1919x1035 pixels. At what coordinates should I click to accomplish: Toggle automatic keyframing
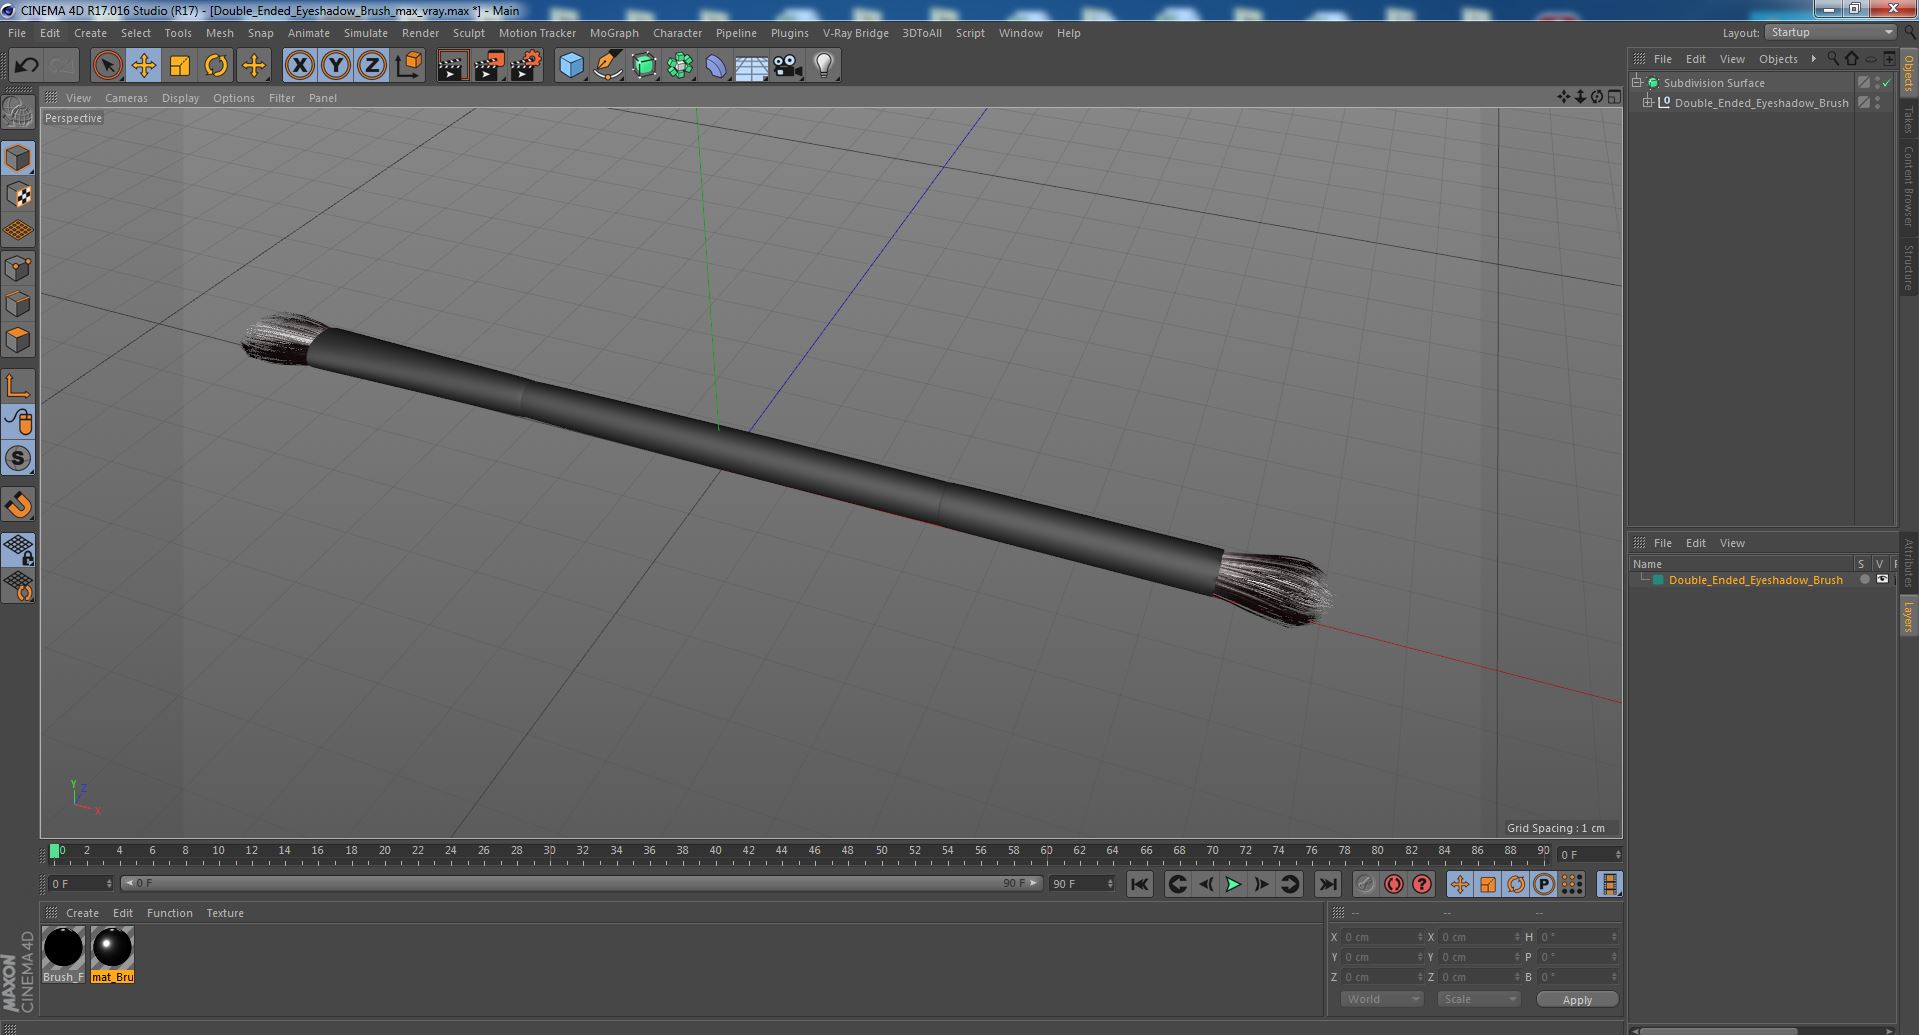point(1393,884)
